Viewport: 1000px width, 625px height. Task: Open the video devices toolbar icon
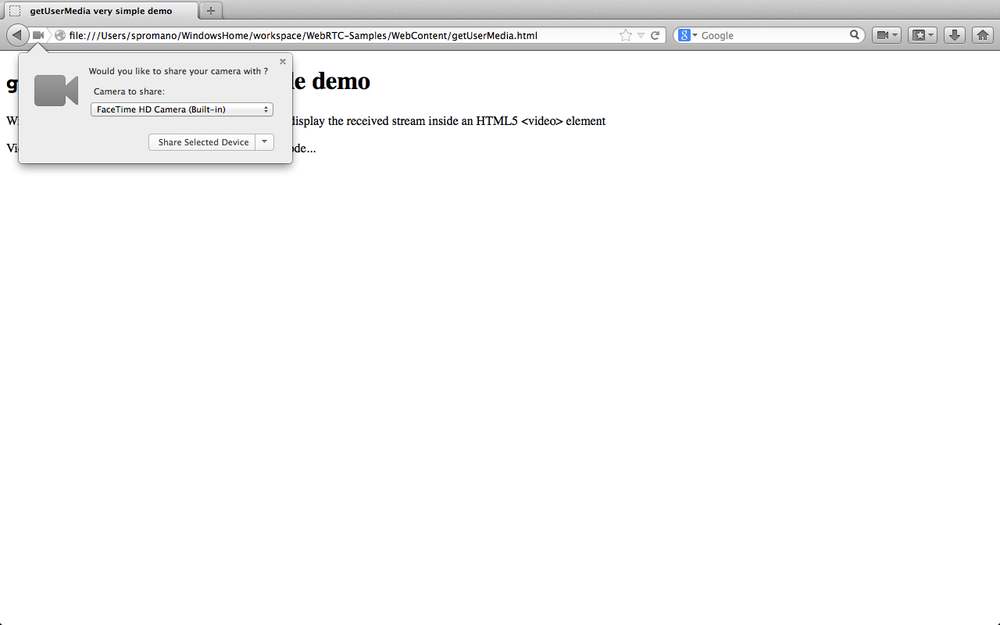click(x=884, y=34)
